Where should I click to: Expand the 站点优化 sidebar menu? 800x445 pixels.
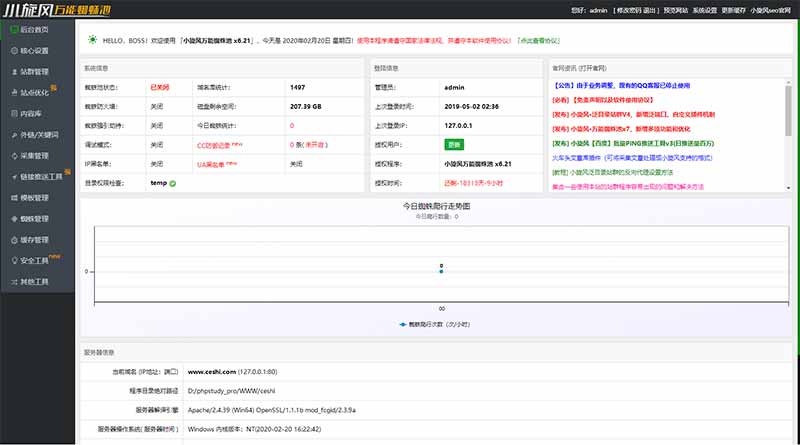point(35,93)
